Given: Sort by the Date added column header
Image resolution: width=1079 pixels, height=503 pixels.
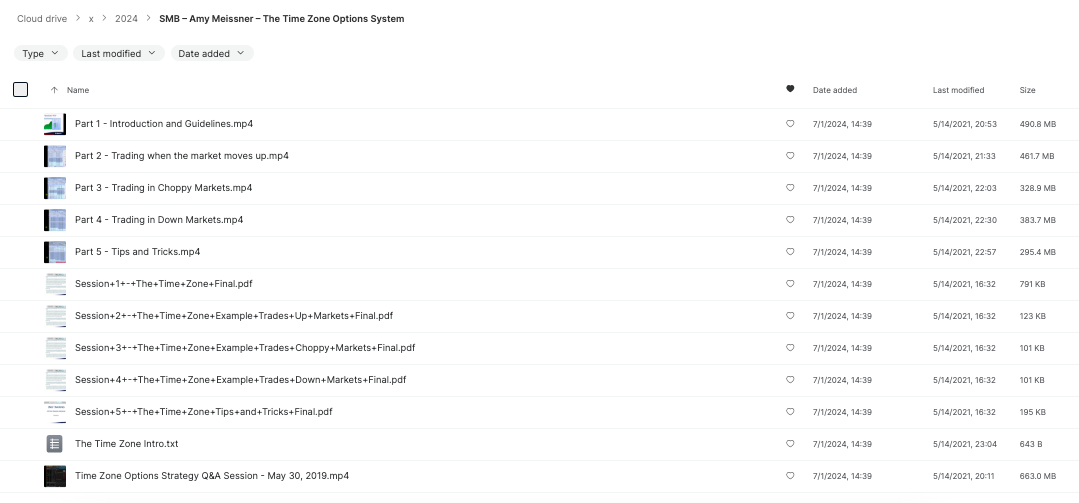Looking at the screenshot, I should tap(835, 90).
